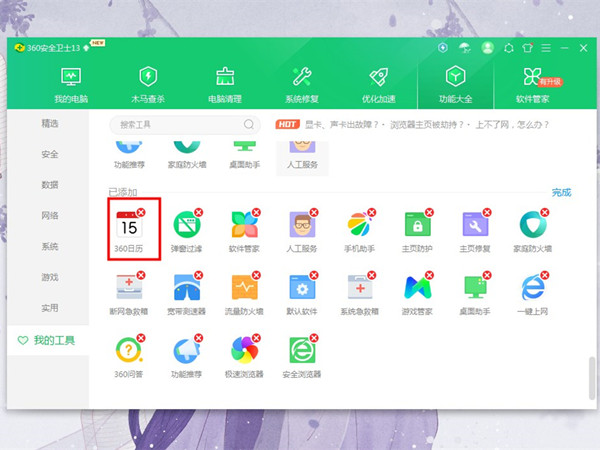Open the 显卡、声卡出故障 hot link

point(341,125)
